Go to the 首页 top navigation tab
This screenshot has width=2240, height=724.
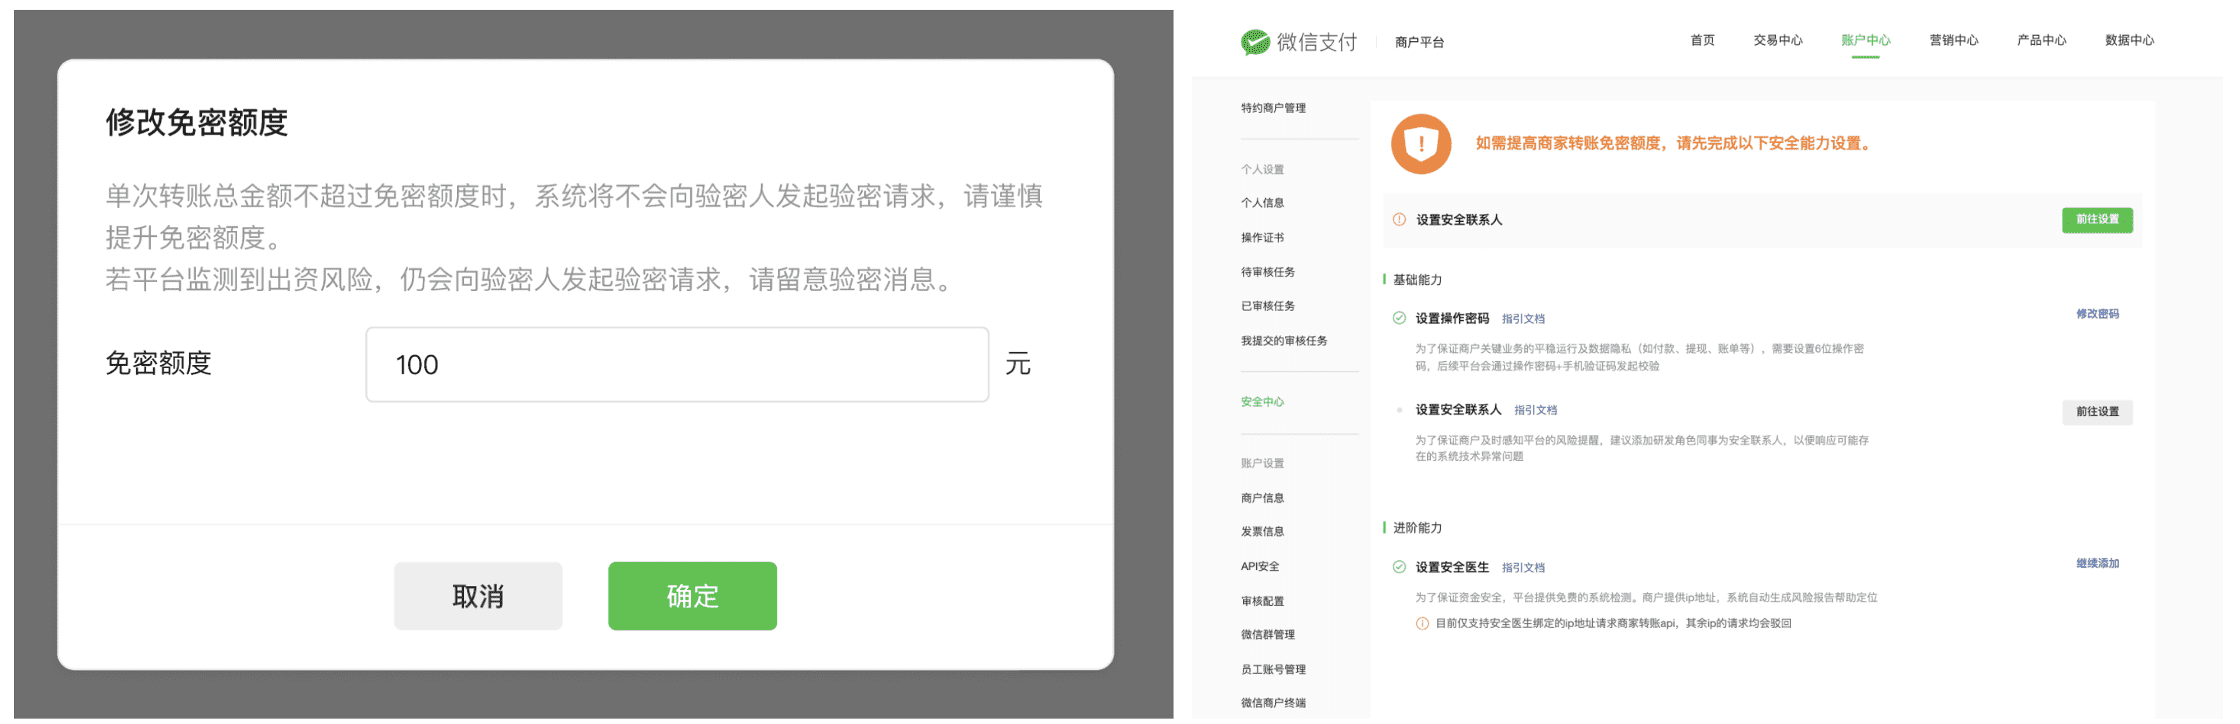(x=1702, y=41)
